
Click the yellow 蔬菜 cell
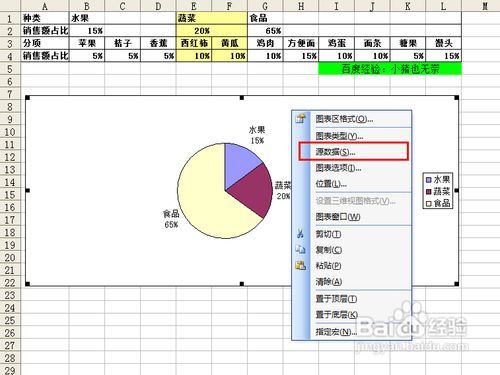pyautogui.click(x=212, y=18)
